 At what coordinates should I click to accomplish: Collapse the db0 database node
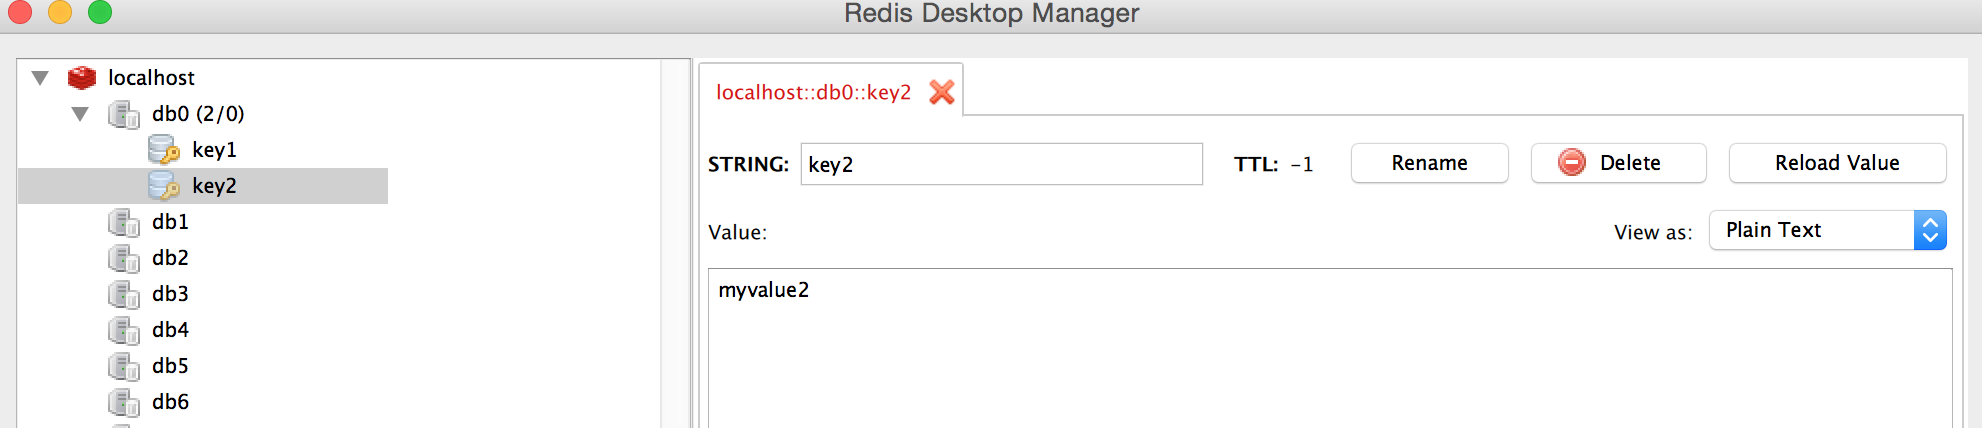coord(80,114)
